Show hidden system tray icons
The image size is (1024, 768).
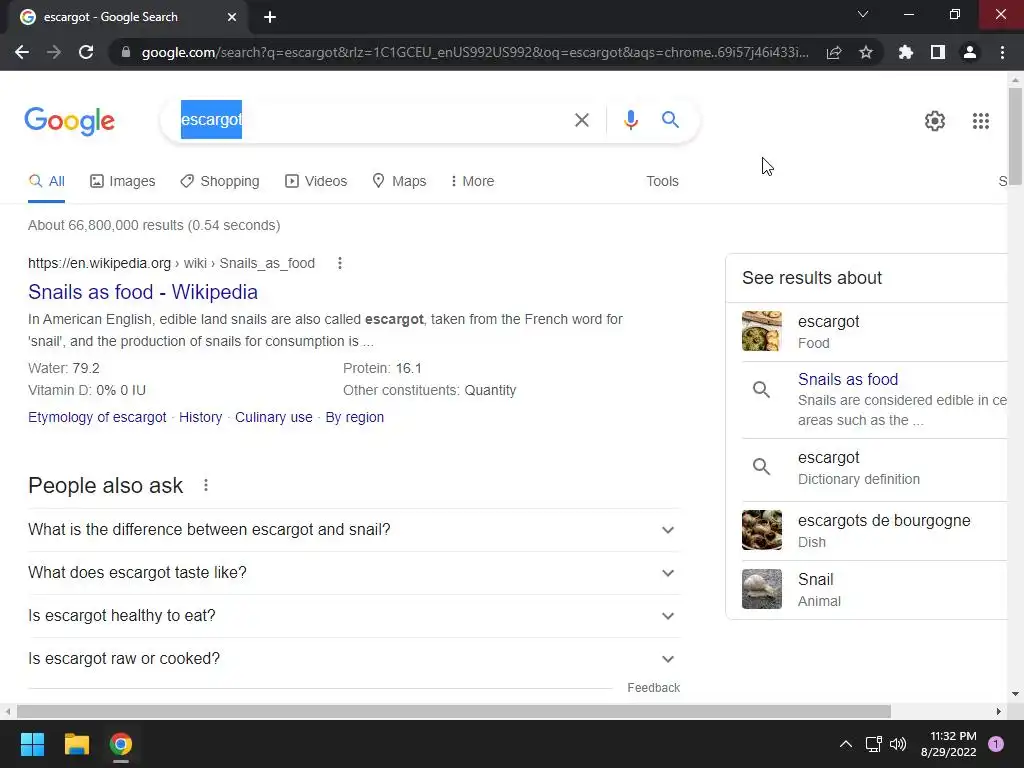pyautogui.click(x=845, y=744)
